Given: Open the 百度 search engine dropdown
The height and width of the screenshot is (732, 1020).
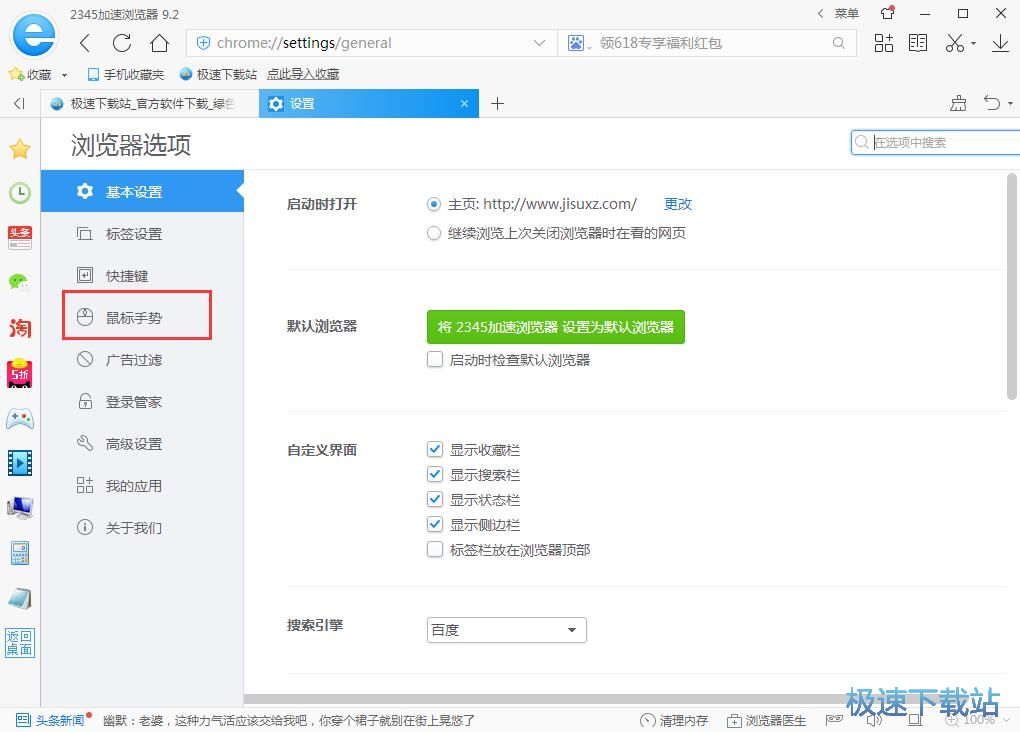Looking at the screenshot, I should [507, 630].
